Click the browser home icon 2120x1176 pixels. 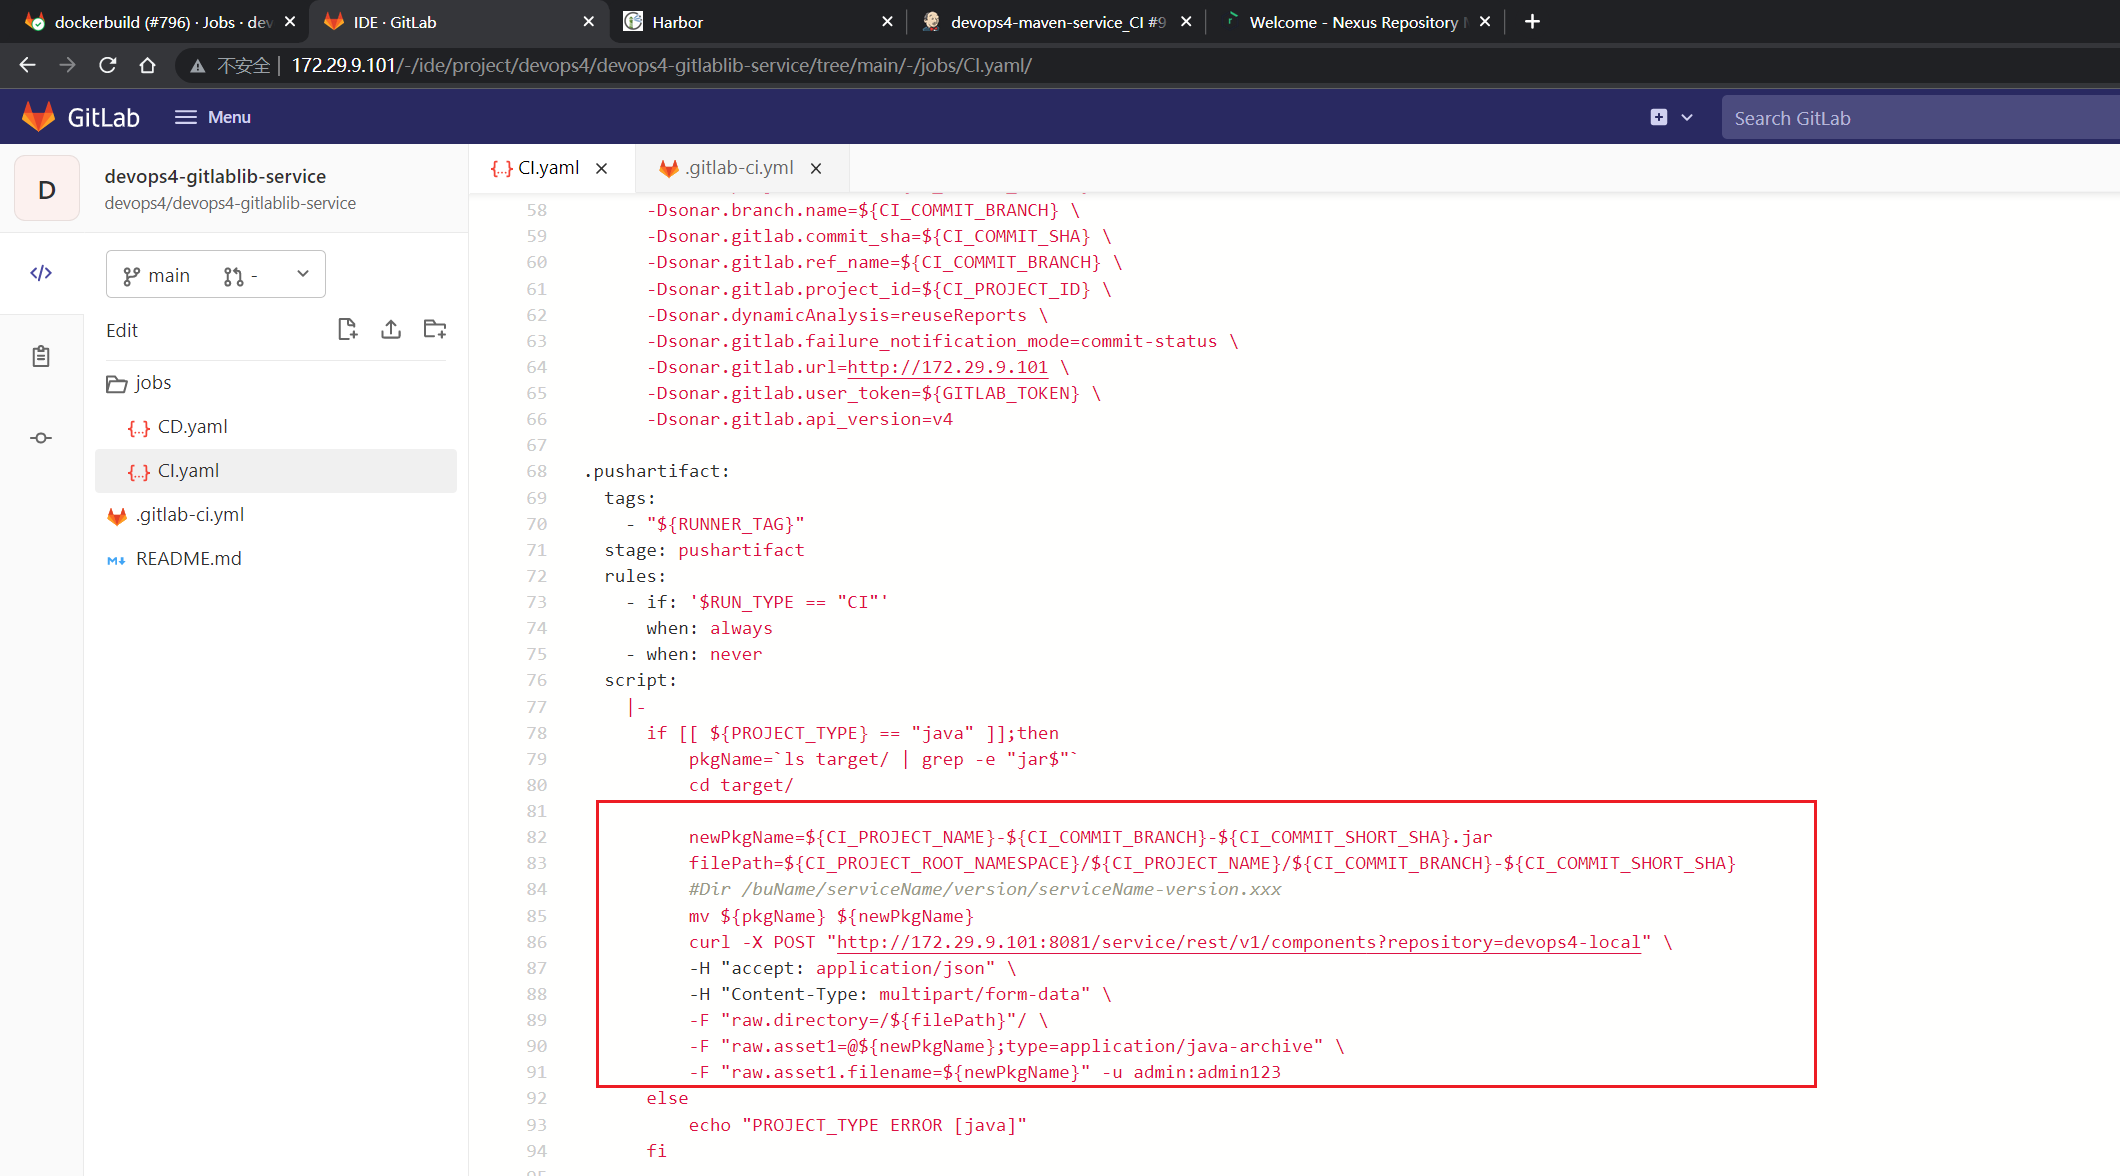(147, 65)
